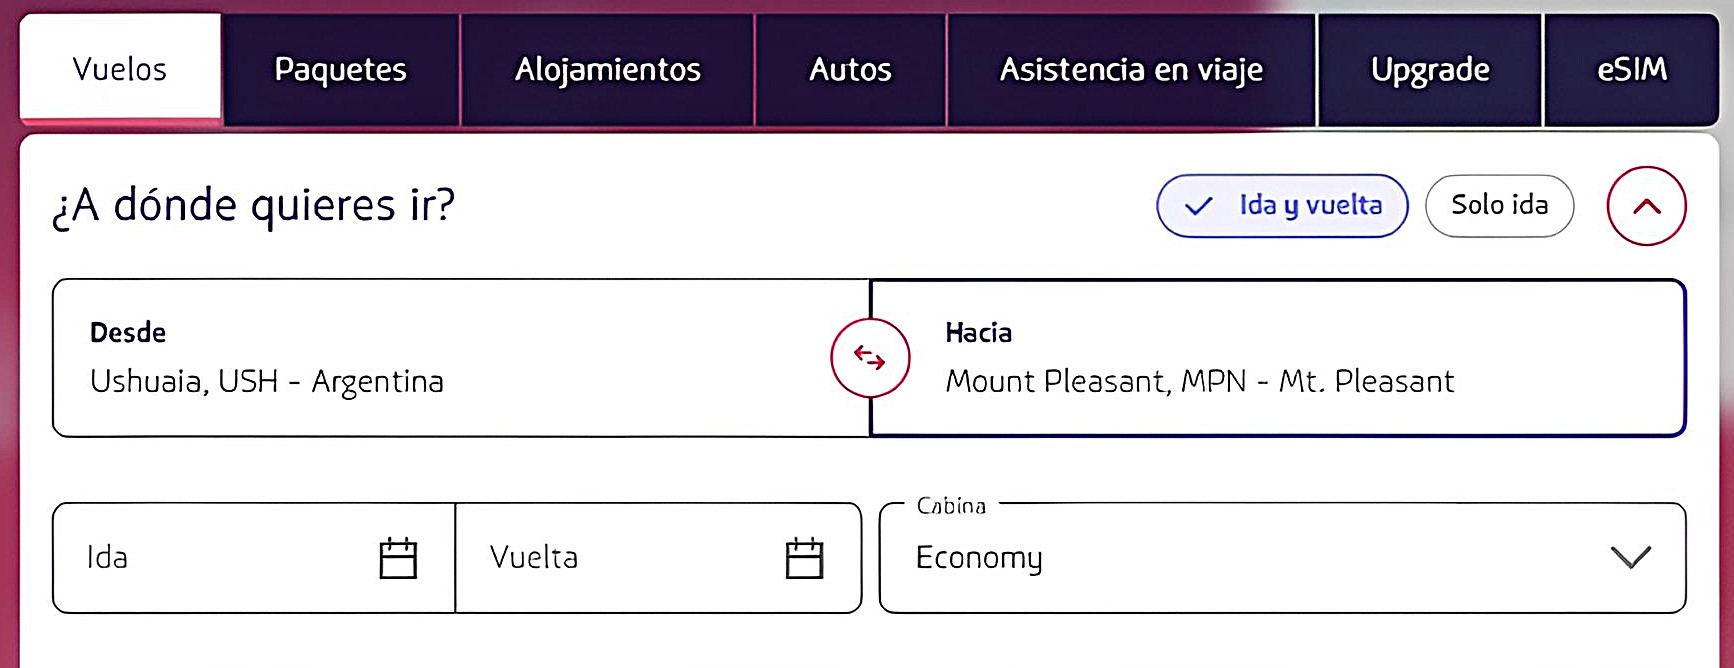Click the checkmark in Ida y vuelta
The width and height of the screenshot is (1734, 668).
tap(1198, 207)
